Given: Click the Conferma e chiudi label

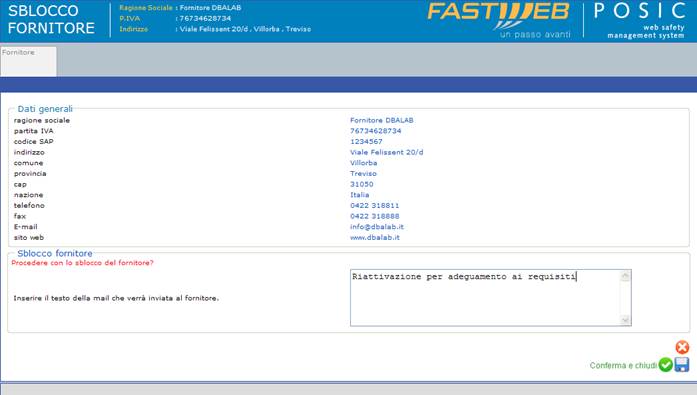Looking at the screenshot, I should pyautogui.click(x=623, y=365).
